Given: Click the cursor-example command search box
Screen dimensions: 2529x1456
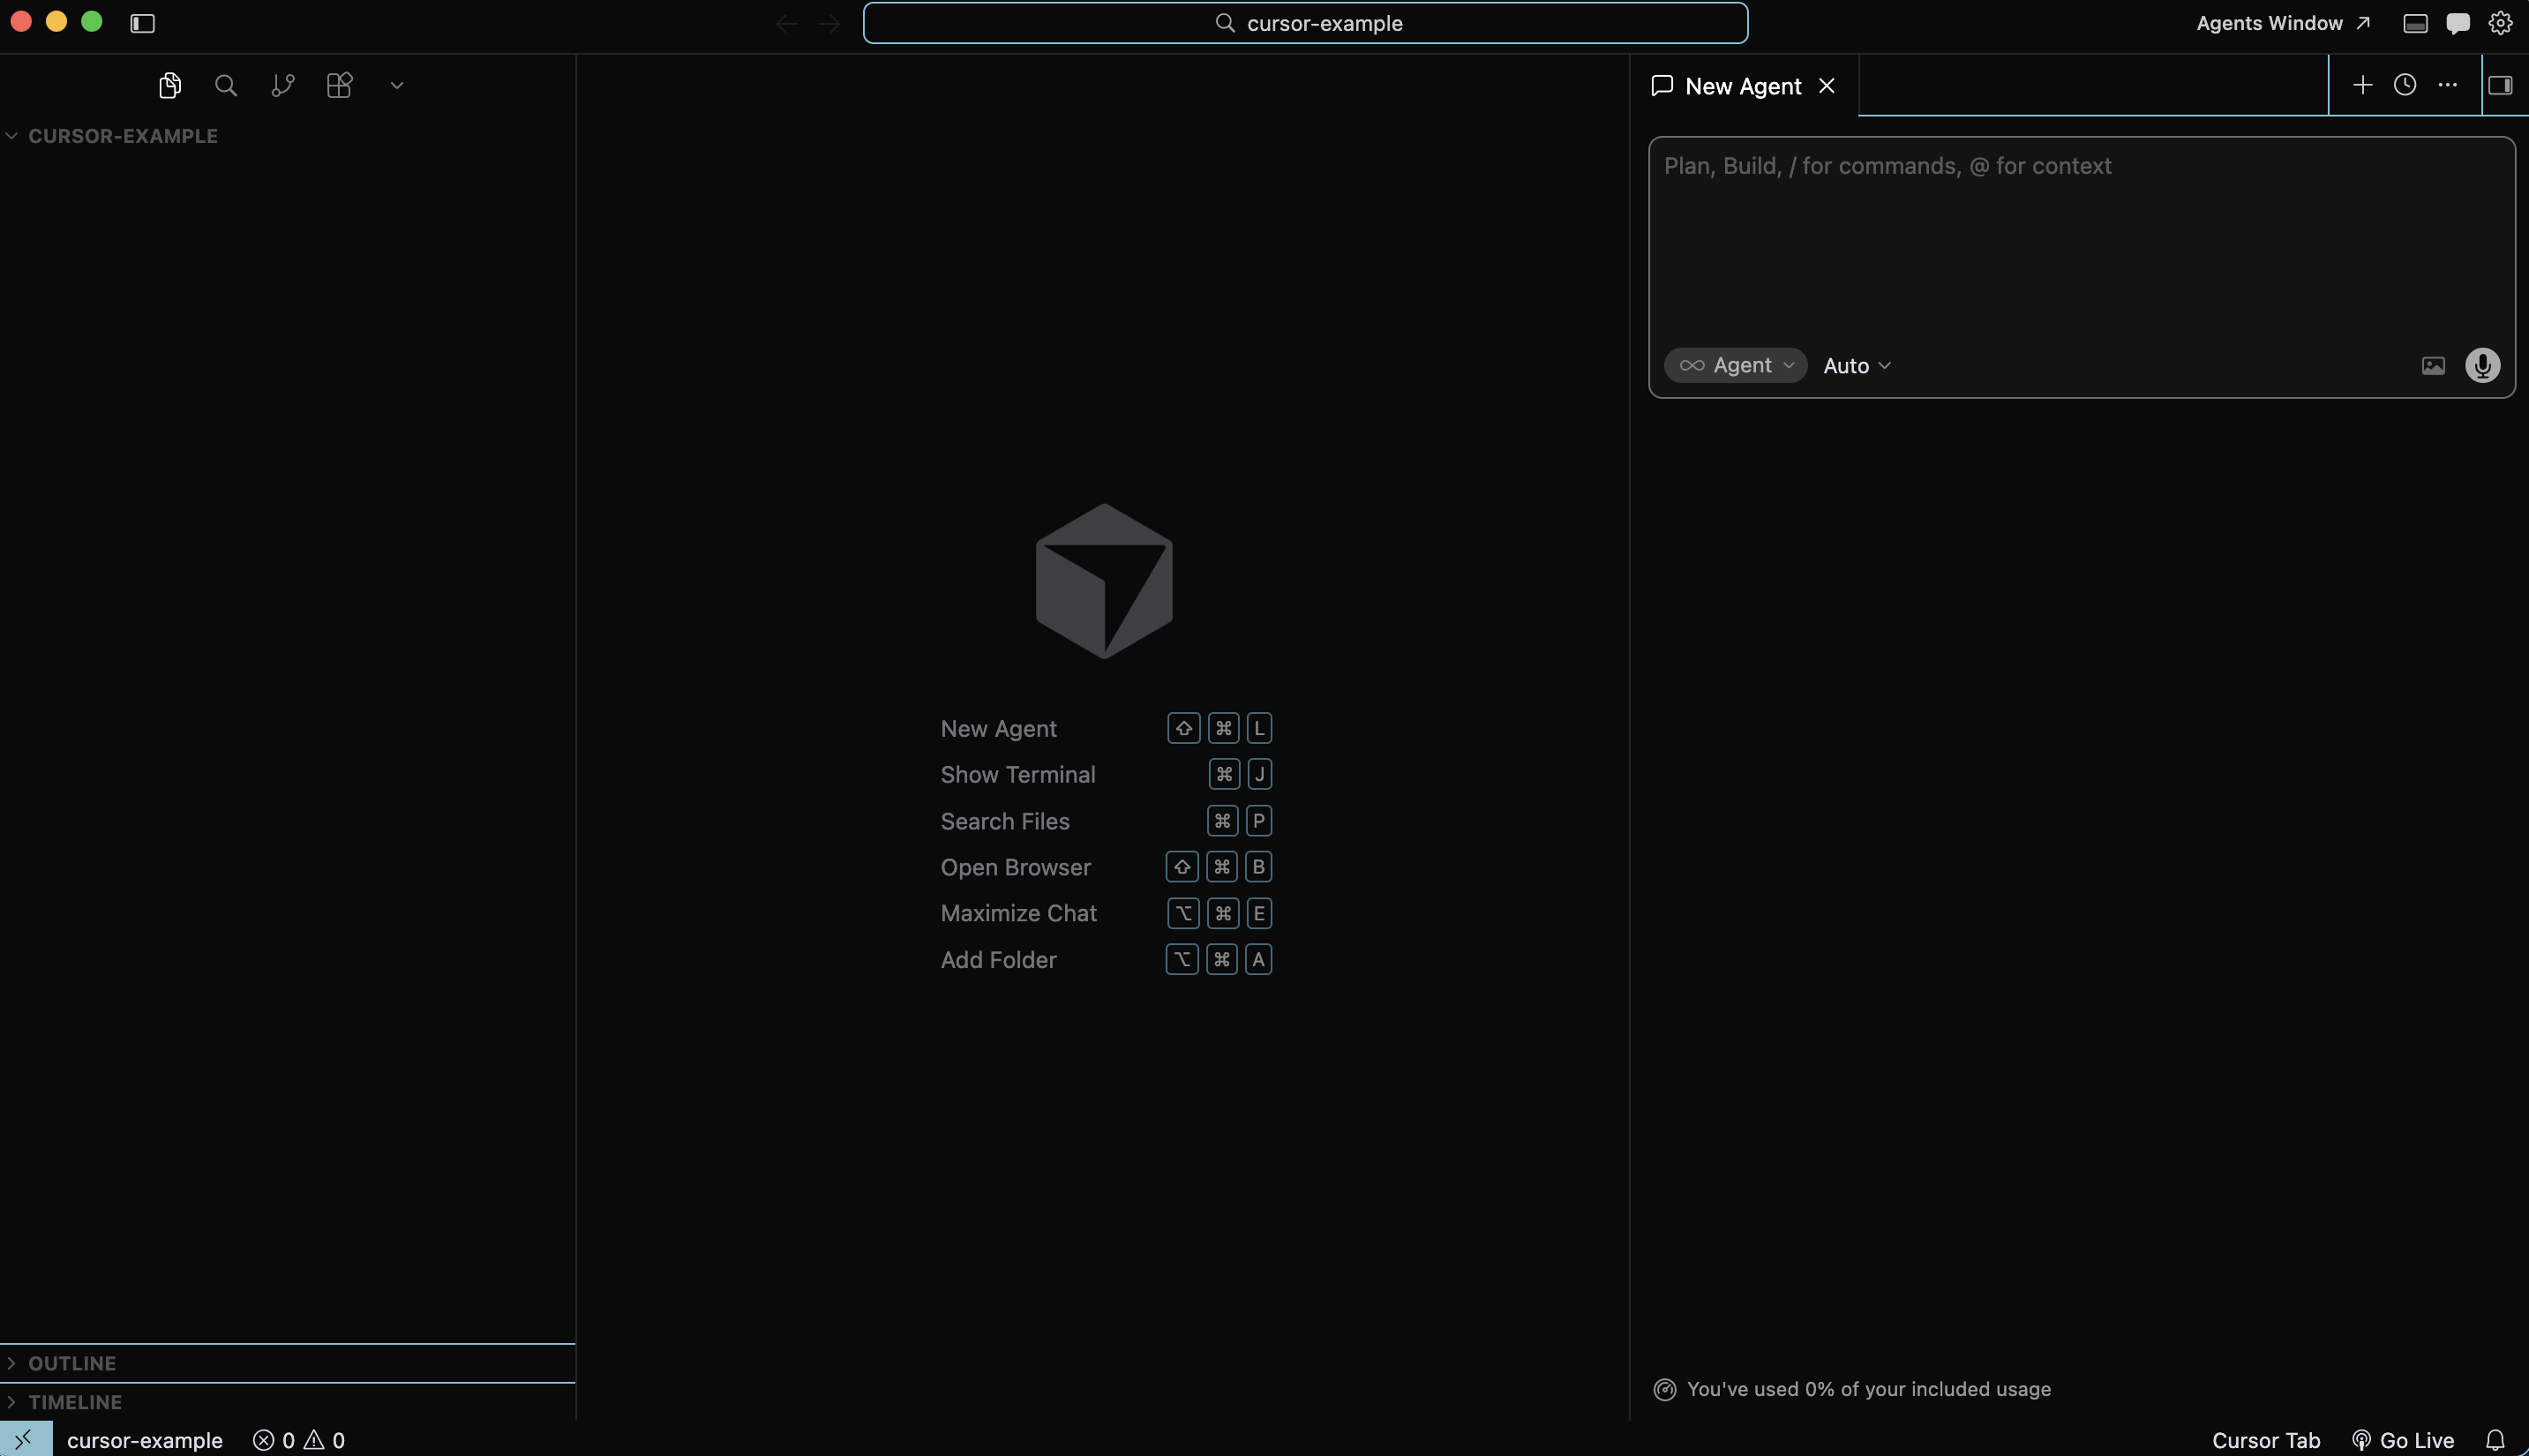Looking at the screenshot, I should click(1305, 23).
